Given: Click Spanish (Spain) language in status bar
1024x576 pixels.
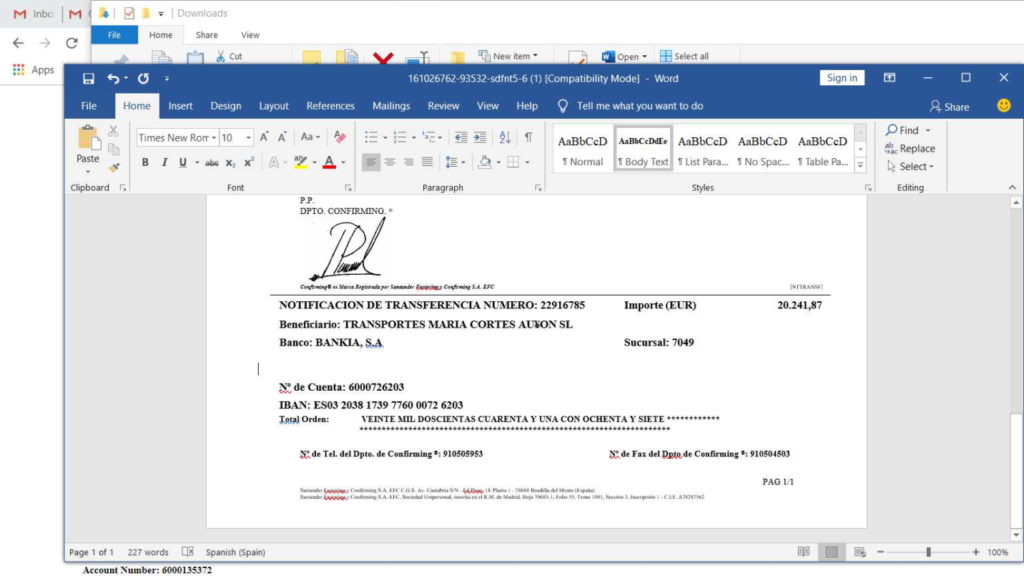Looking at the screenshot, I should pyautogui.click(x=235, y=552).
